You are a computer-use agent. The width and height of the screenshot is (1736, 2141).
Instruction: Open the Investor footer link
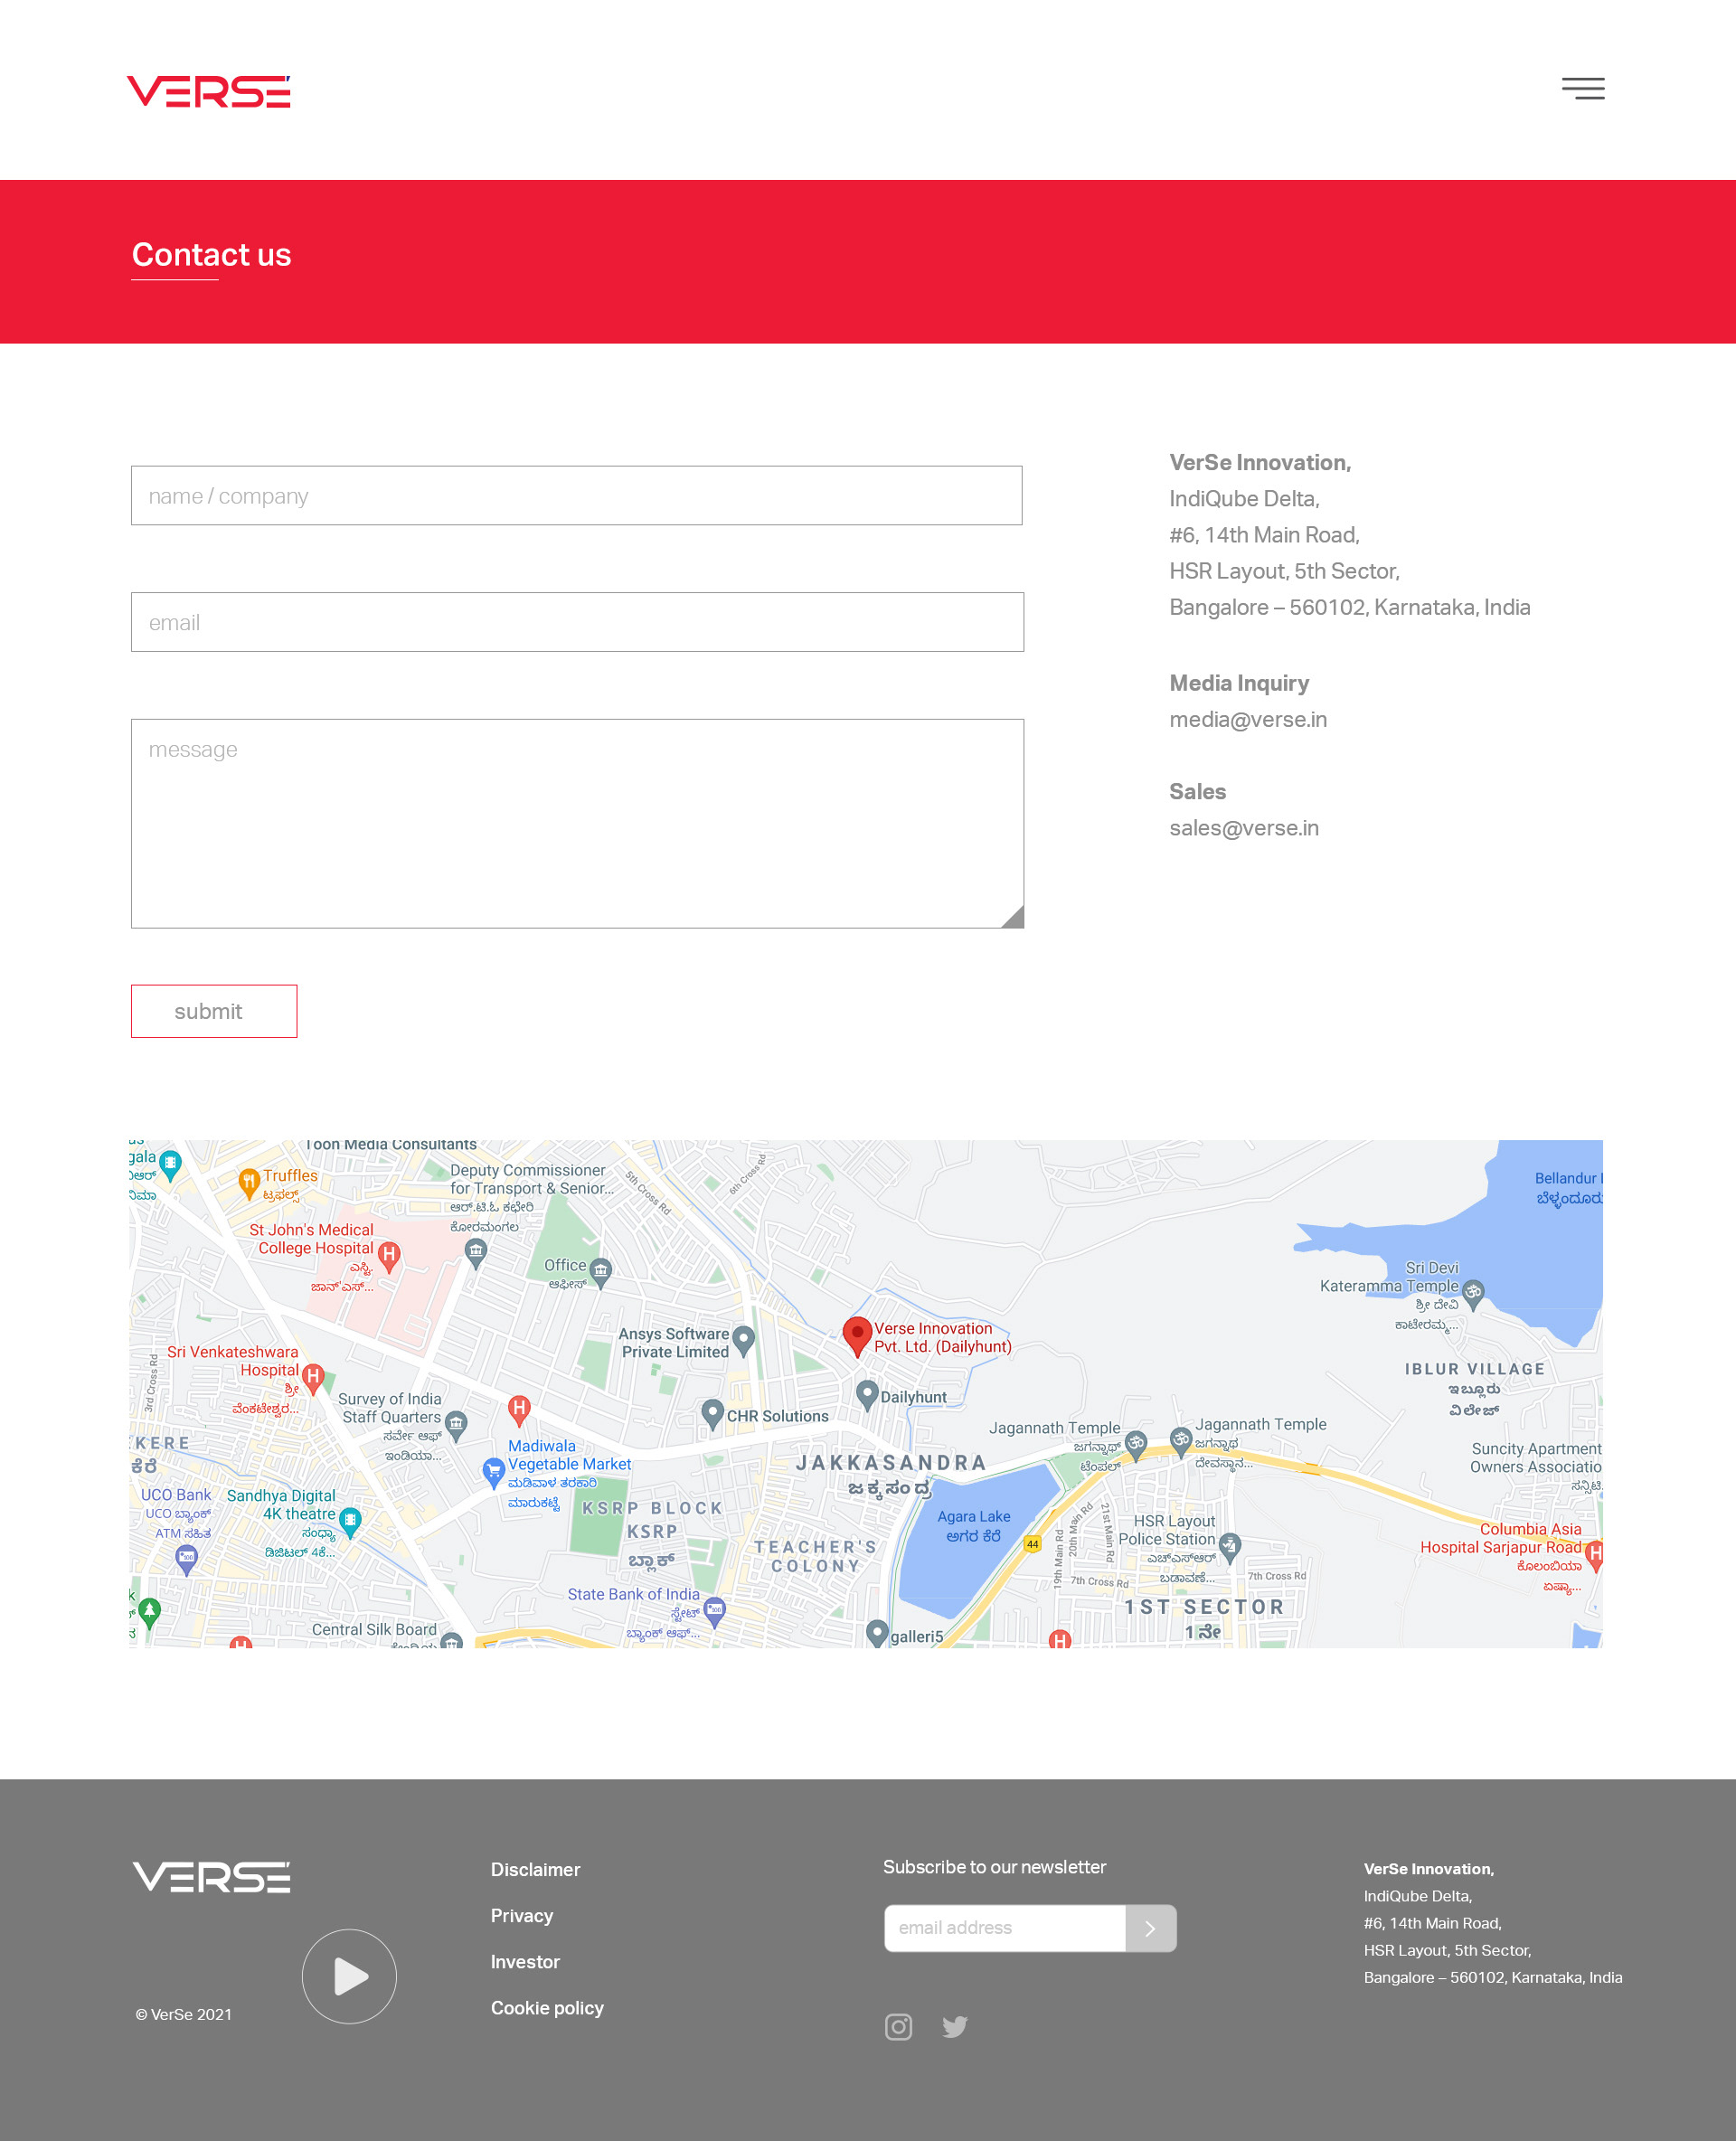(x=525, y=1962)
